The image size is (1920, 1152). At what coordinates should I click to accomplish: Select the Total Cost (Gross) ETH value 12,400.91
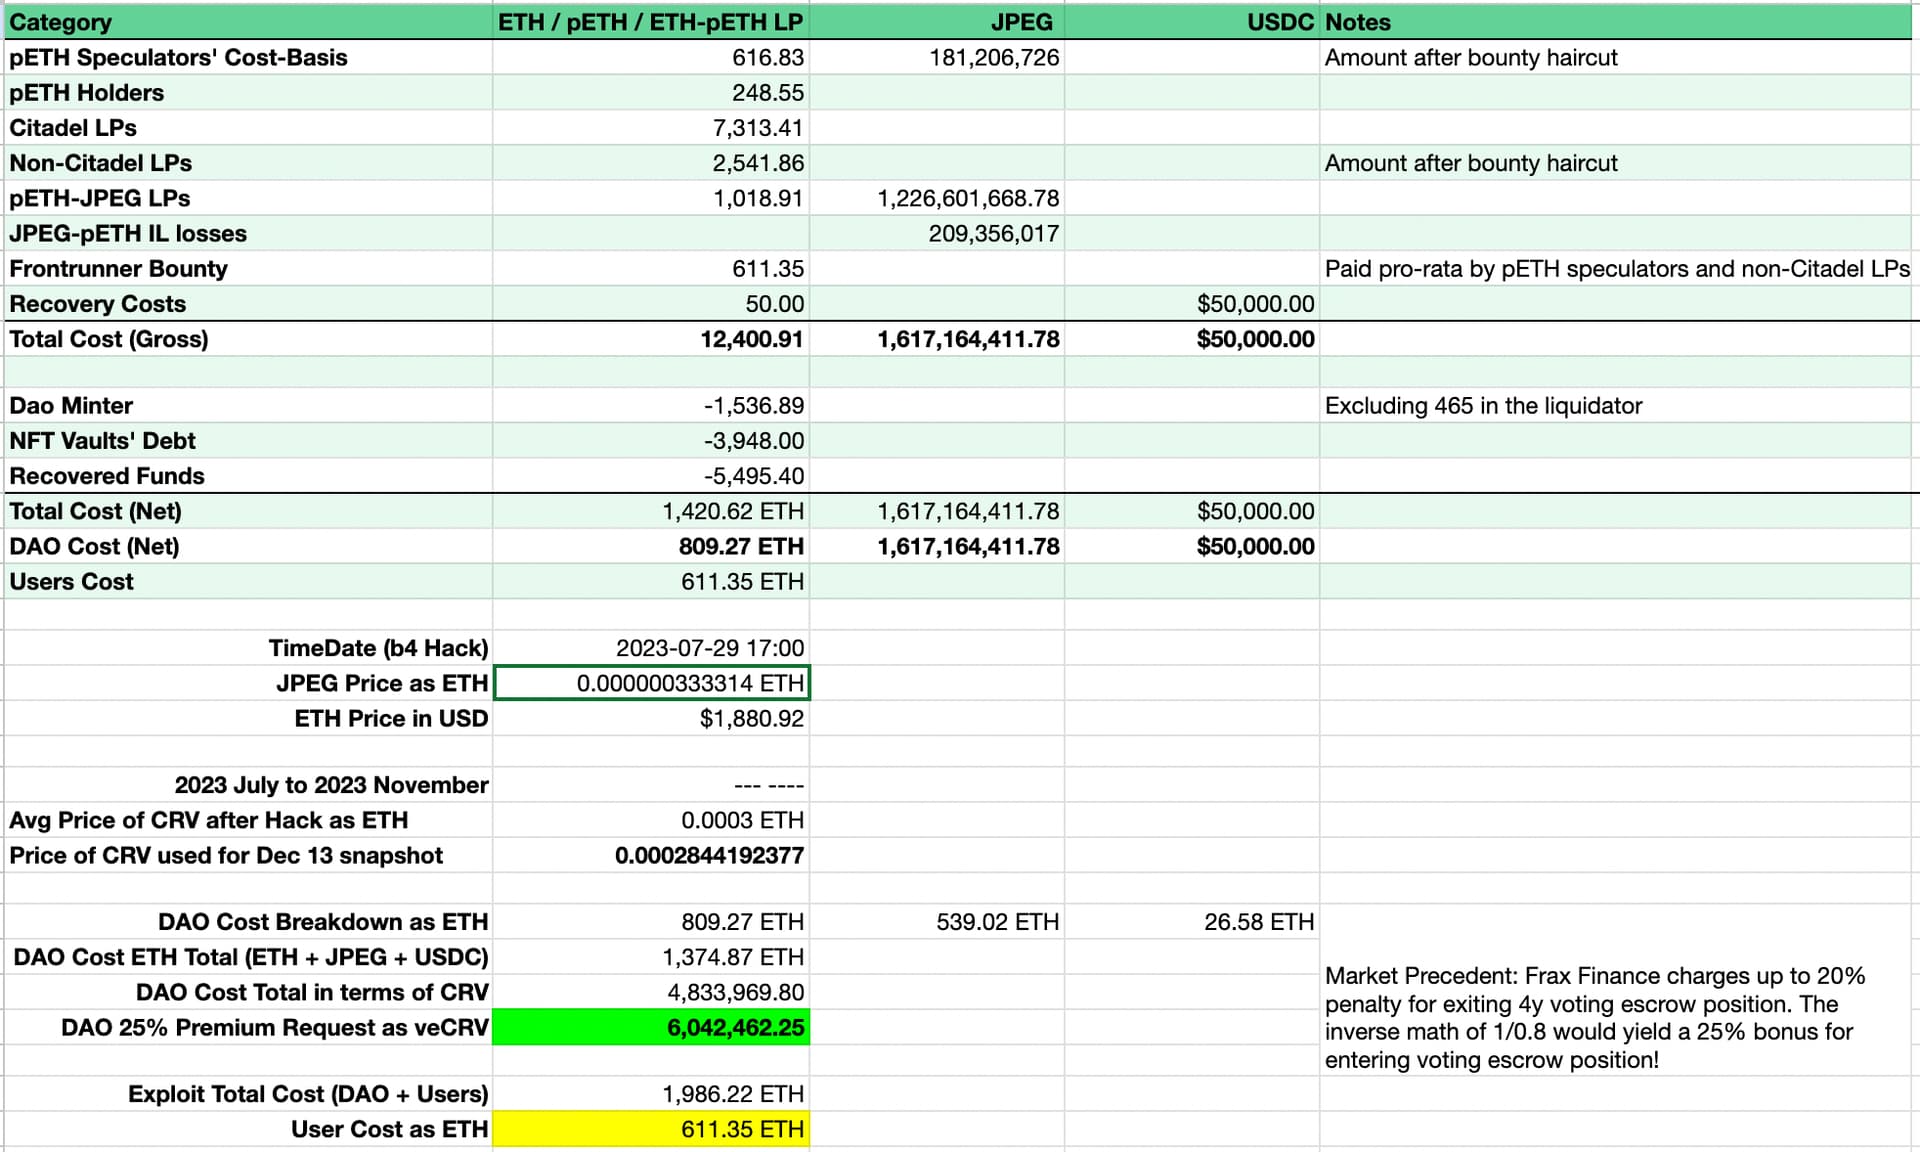pyautogui.click(x=651, y=339)
